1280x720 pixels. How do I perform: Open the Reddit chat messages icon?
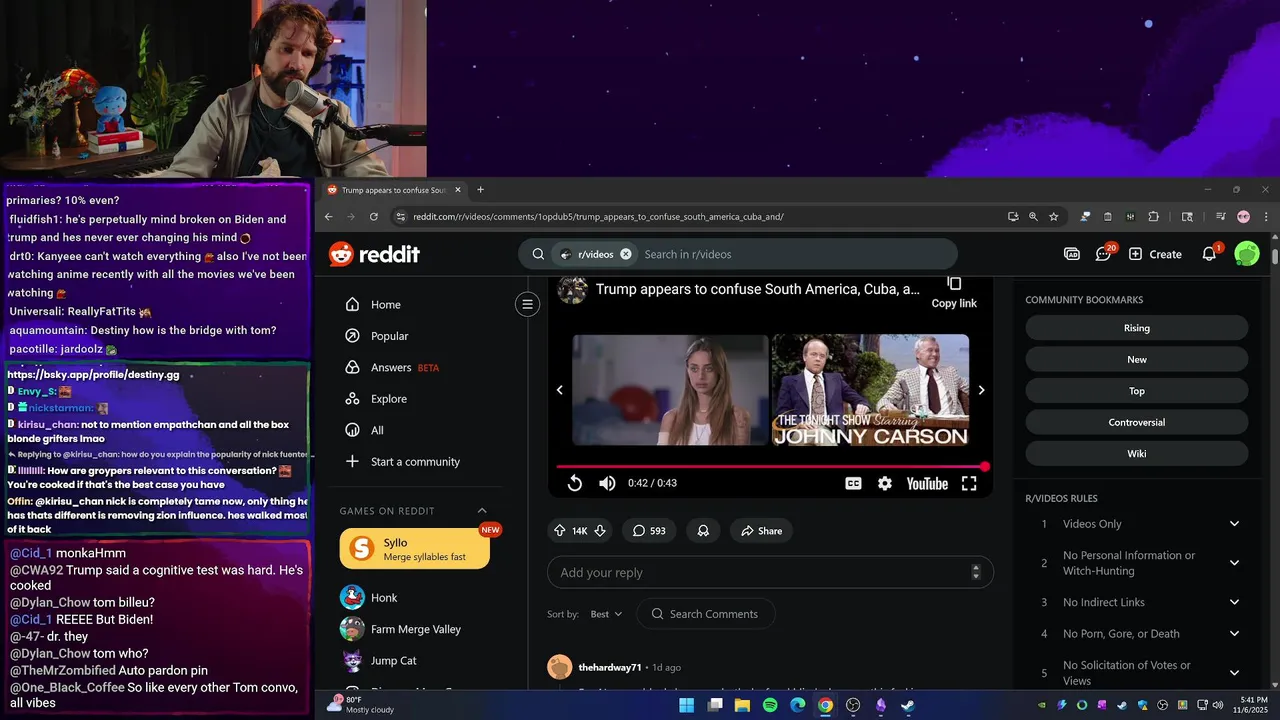(1104, 254)
